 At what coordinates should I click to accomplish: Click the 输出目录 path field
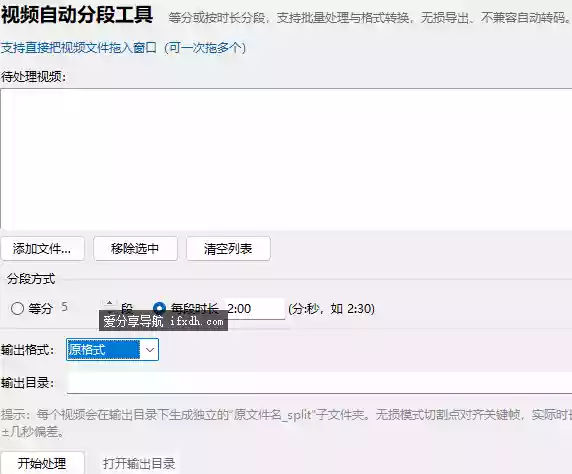point(319,383)
